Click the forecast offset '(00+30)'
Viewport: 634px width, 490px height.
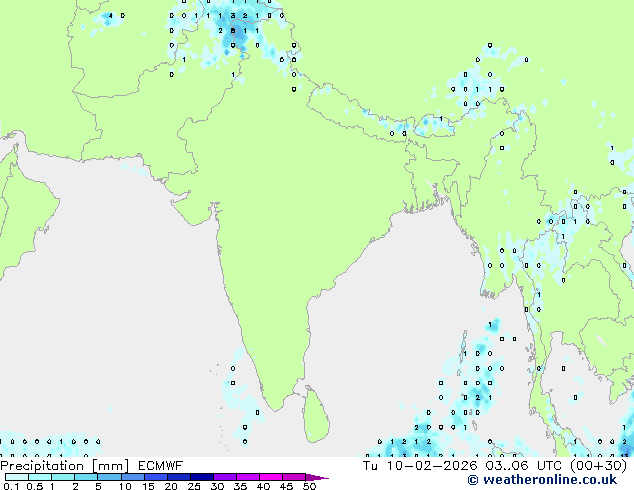point(598,466)
